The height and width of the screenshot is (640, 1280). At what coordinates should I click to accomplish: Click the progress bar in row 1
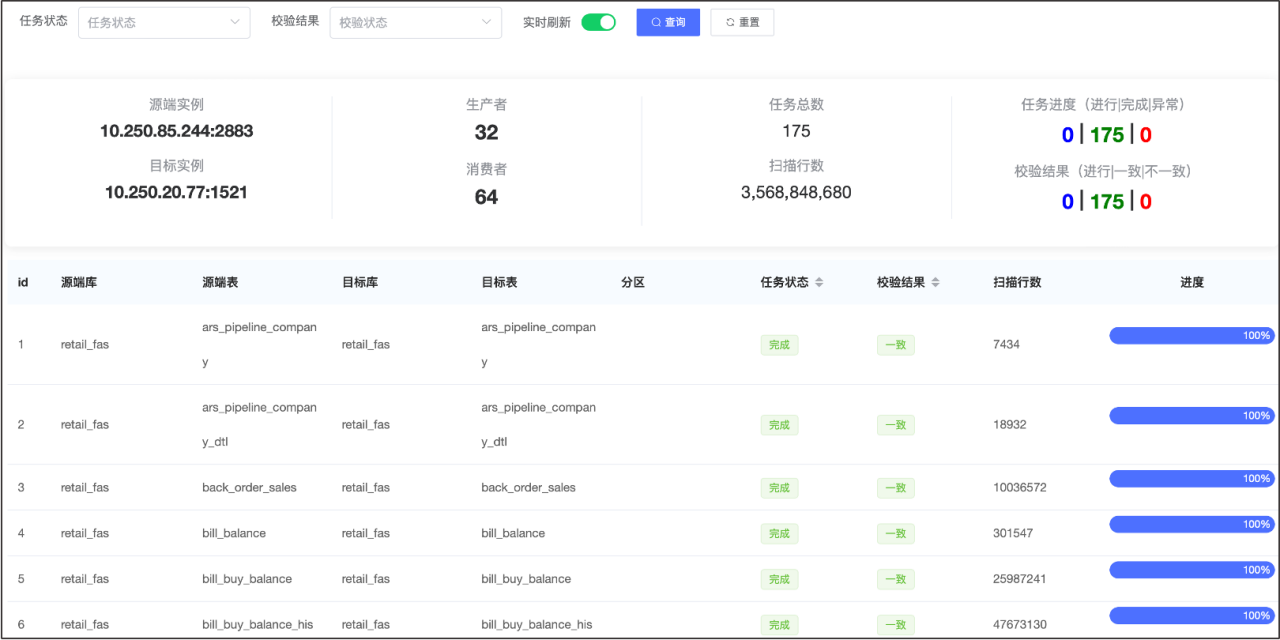[1191, 336]
